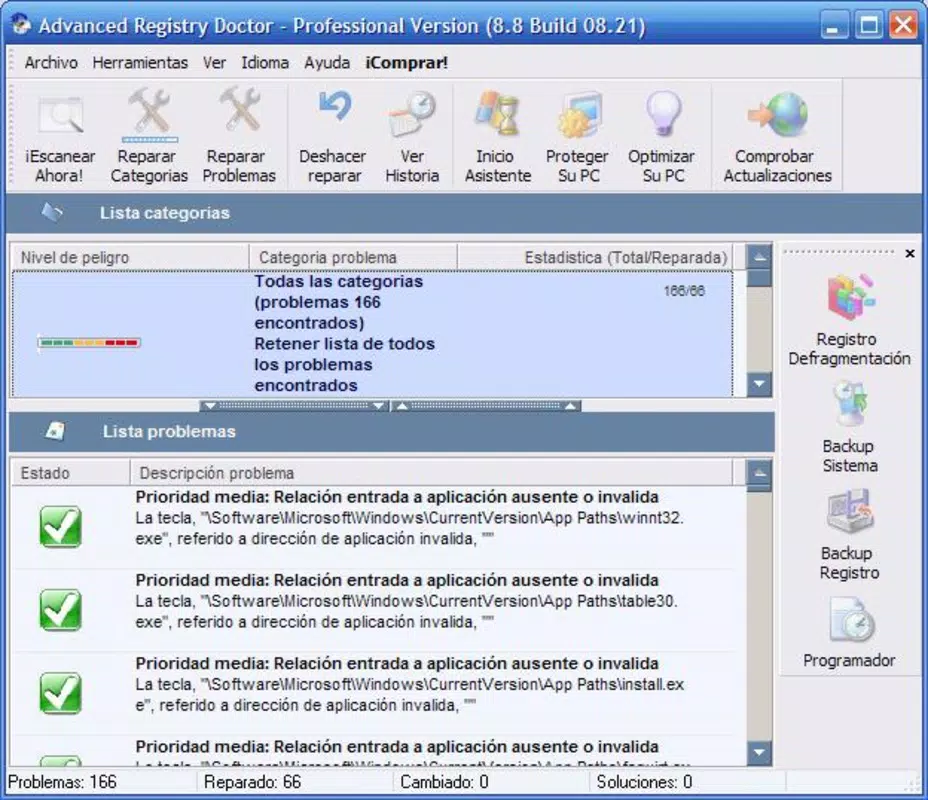Viewport: 928px width, 800px height.
Task: Click the problems list scroll up arrow
Action: coord(759,473)
